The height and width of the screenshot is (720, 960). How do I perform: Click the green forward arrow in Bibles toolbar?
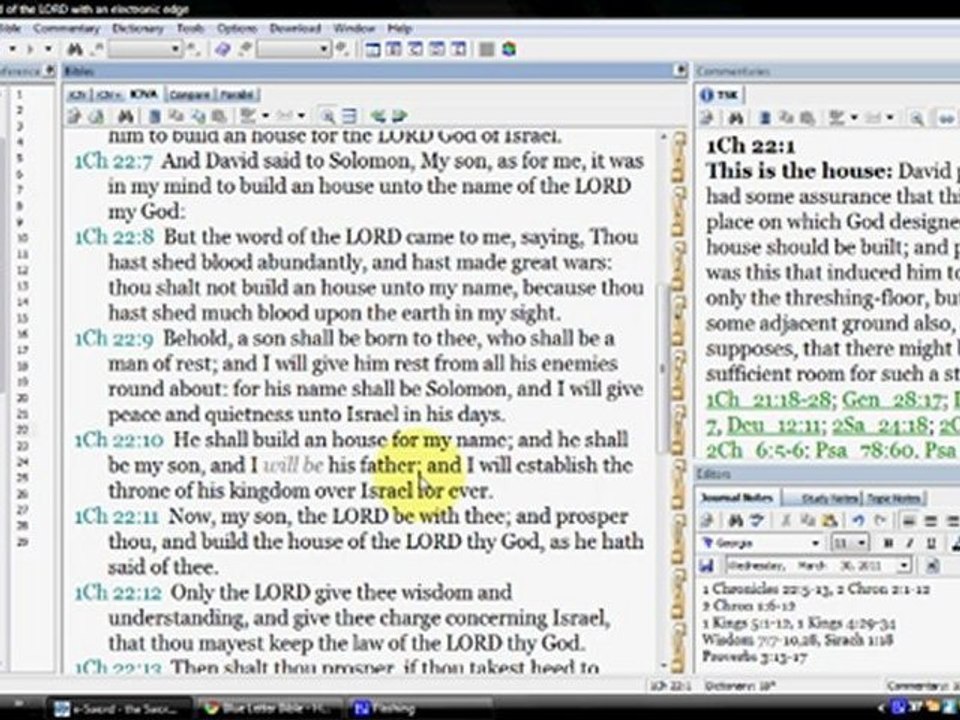[x=399, y=116]
